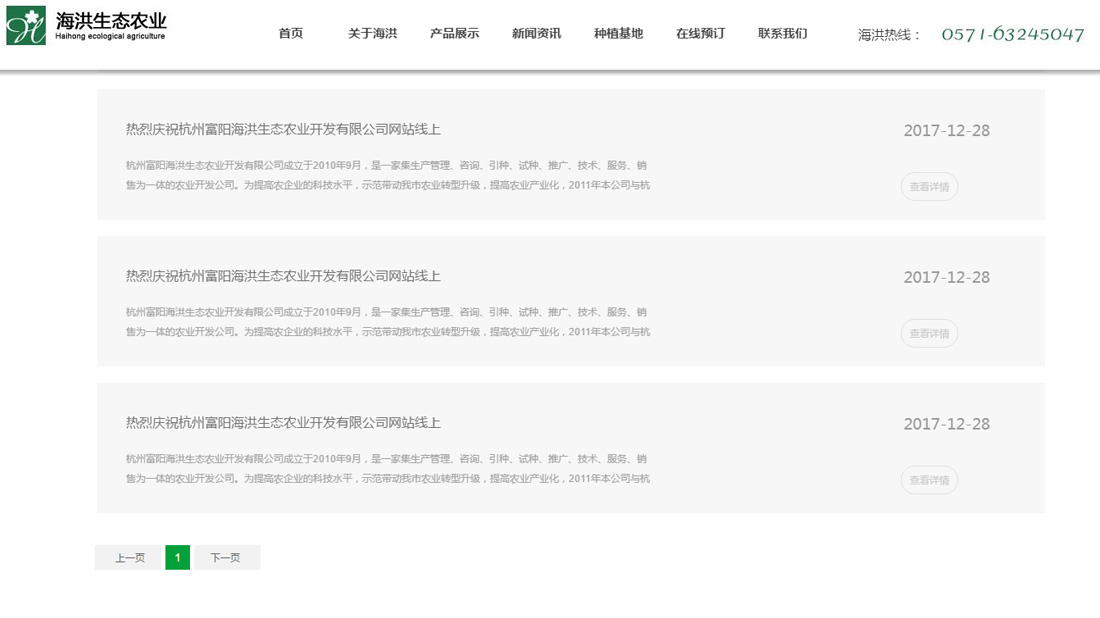Navigate to 产品展示 product showcase
This screenshot has width=1100, height=618.
coord(455,32)
